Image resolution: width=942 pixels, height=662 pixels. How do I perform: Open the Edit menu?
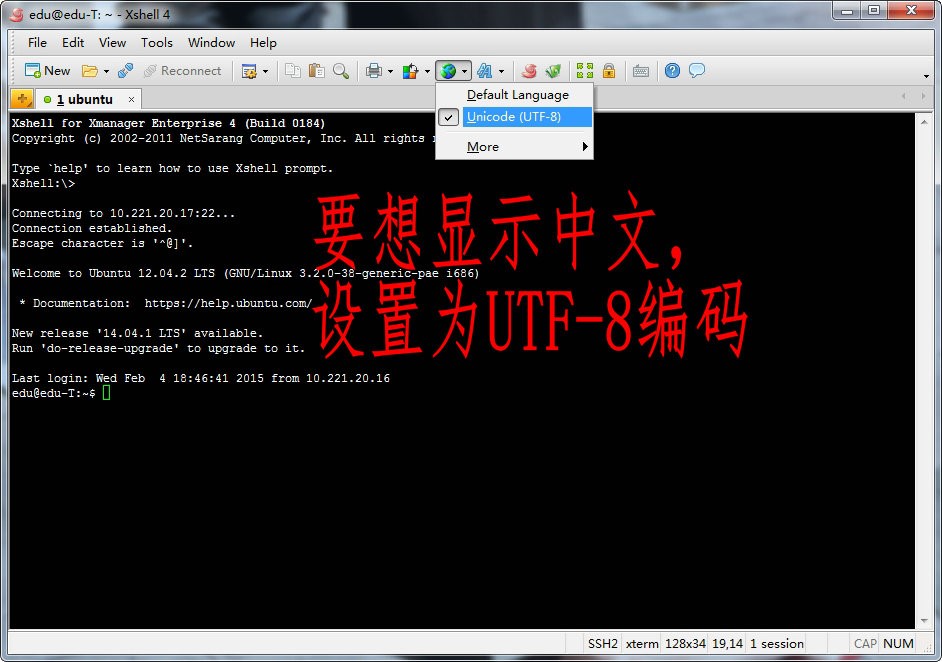[x=73, y=43]
